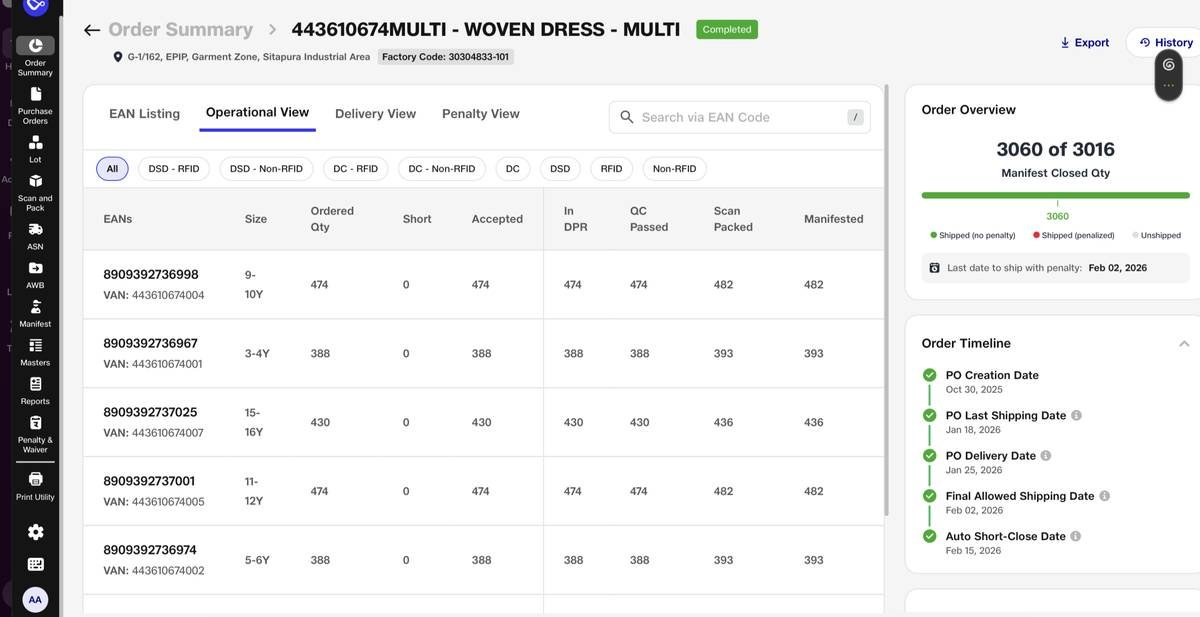Screen dimensions: 1200x617
Task: Switch to the EAN Listing tab
Action: pos(145,114)
